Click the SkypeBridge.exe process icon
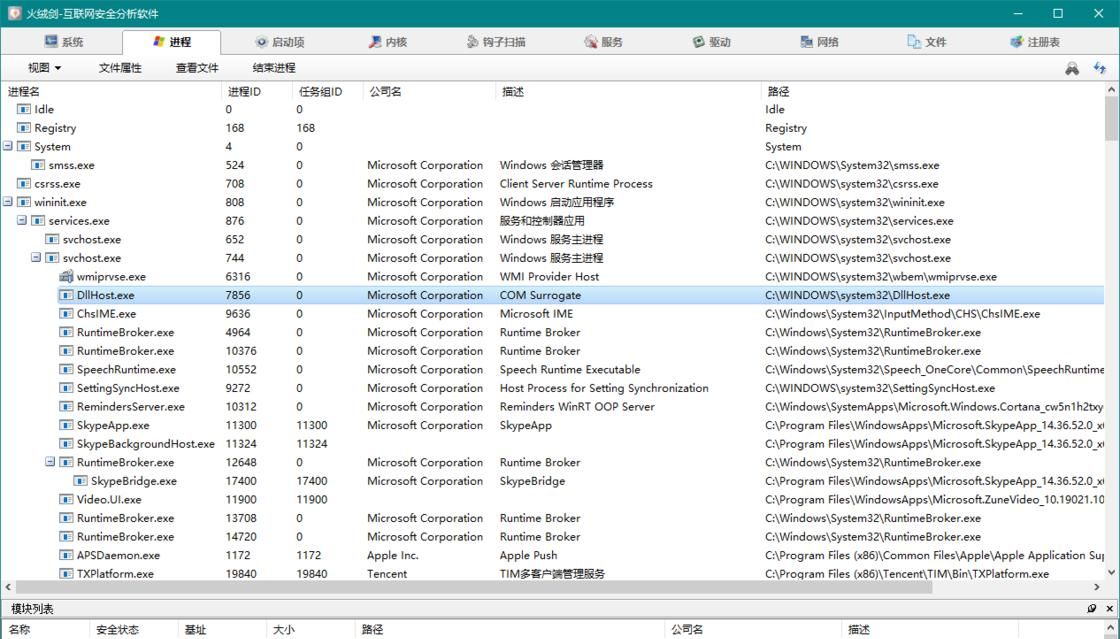The height and width of the screenshot is (639, 1120). (81, 480)
